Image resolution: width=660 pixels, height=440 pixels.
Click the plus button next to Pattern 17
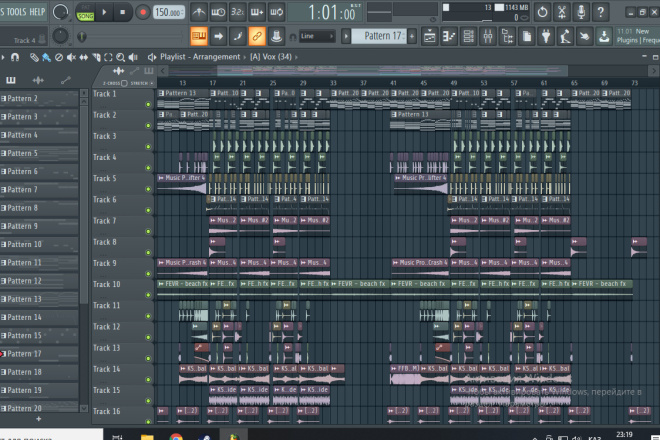pyautogui.click(x=412, y=36)
